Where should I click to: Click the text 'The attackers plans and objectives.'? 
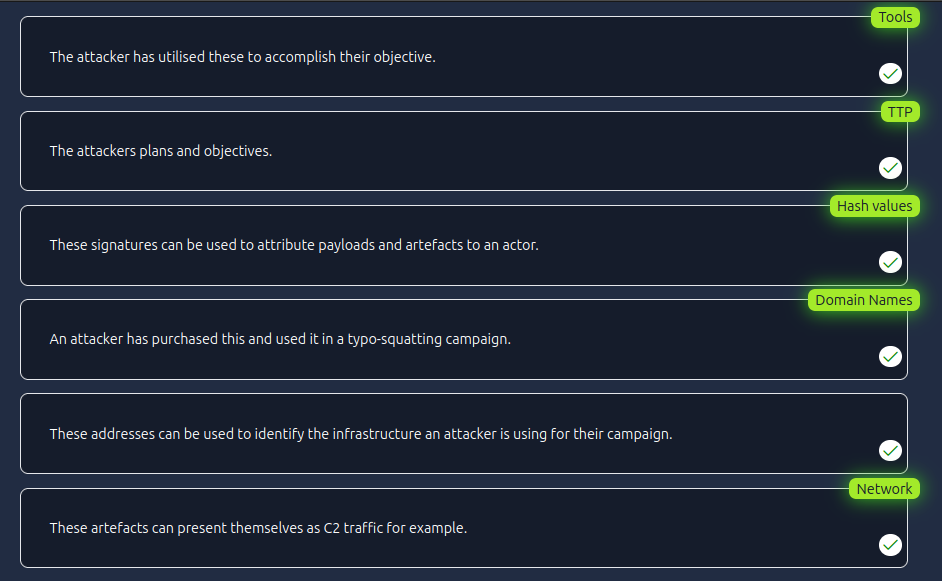coord(160,151)
